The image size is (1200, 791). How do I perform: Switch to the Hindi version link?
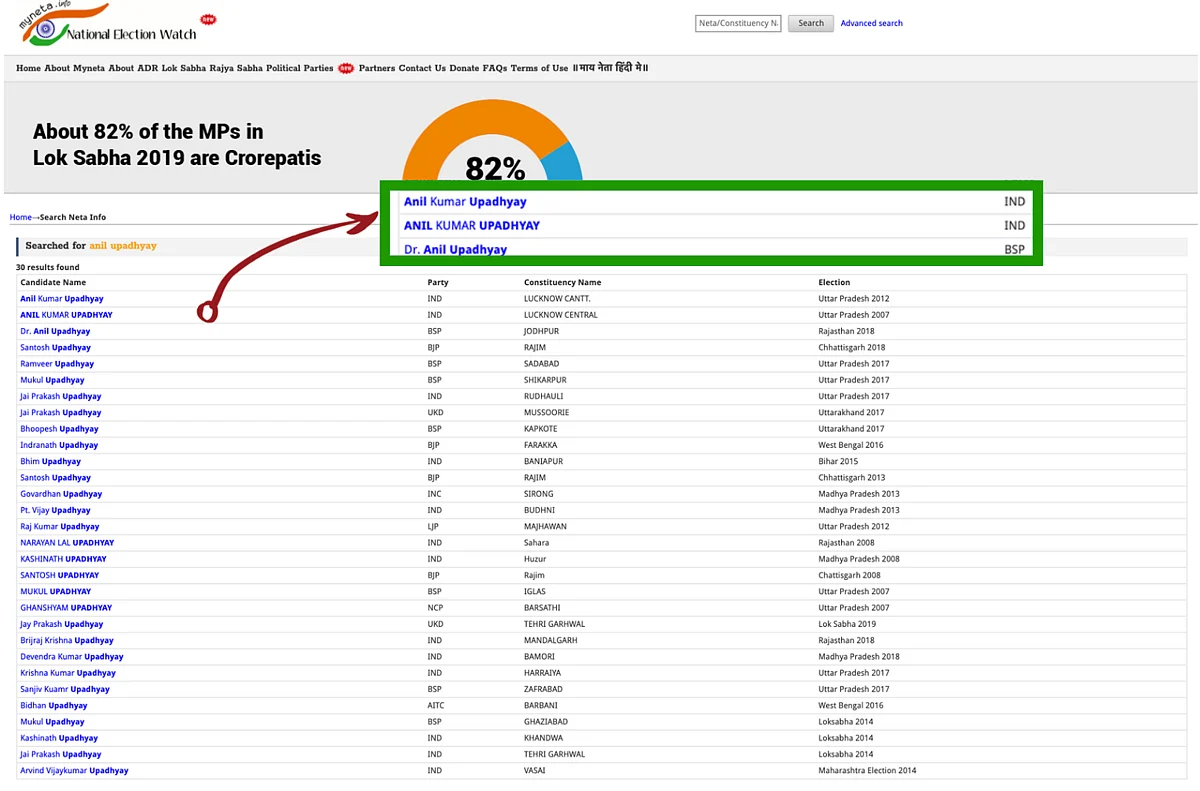click(x=610, y=68)
